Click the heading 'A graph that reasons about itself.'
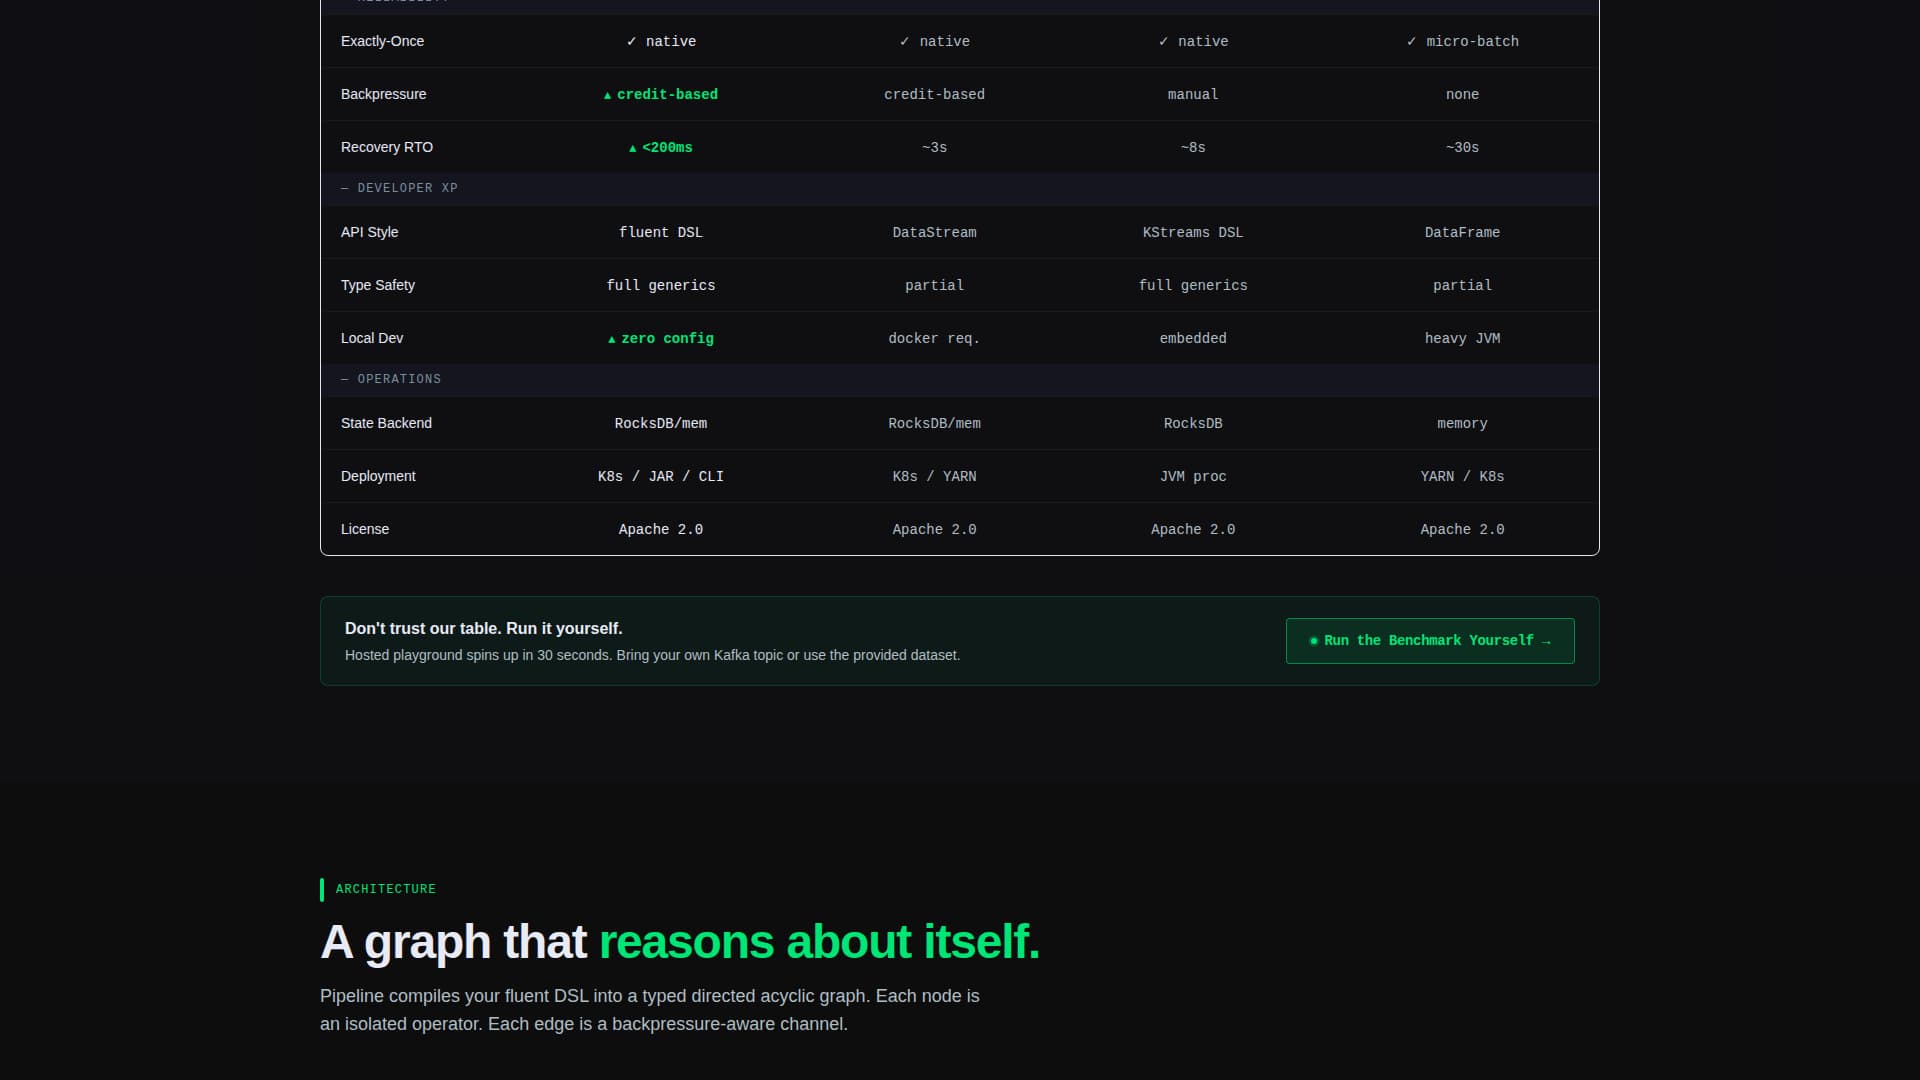The width and height of the screenshot is (1920, 1080). tap(680, 942)
